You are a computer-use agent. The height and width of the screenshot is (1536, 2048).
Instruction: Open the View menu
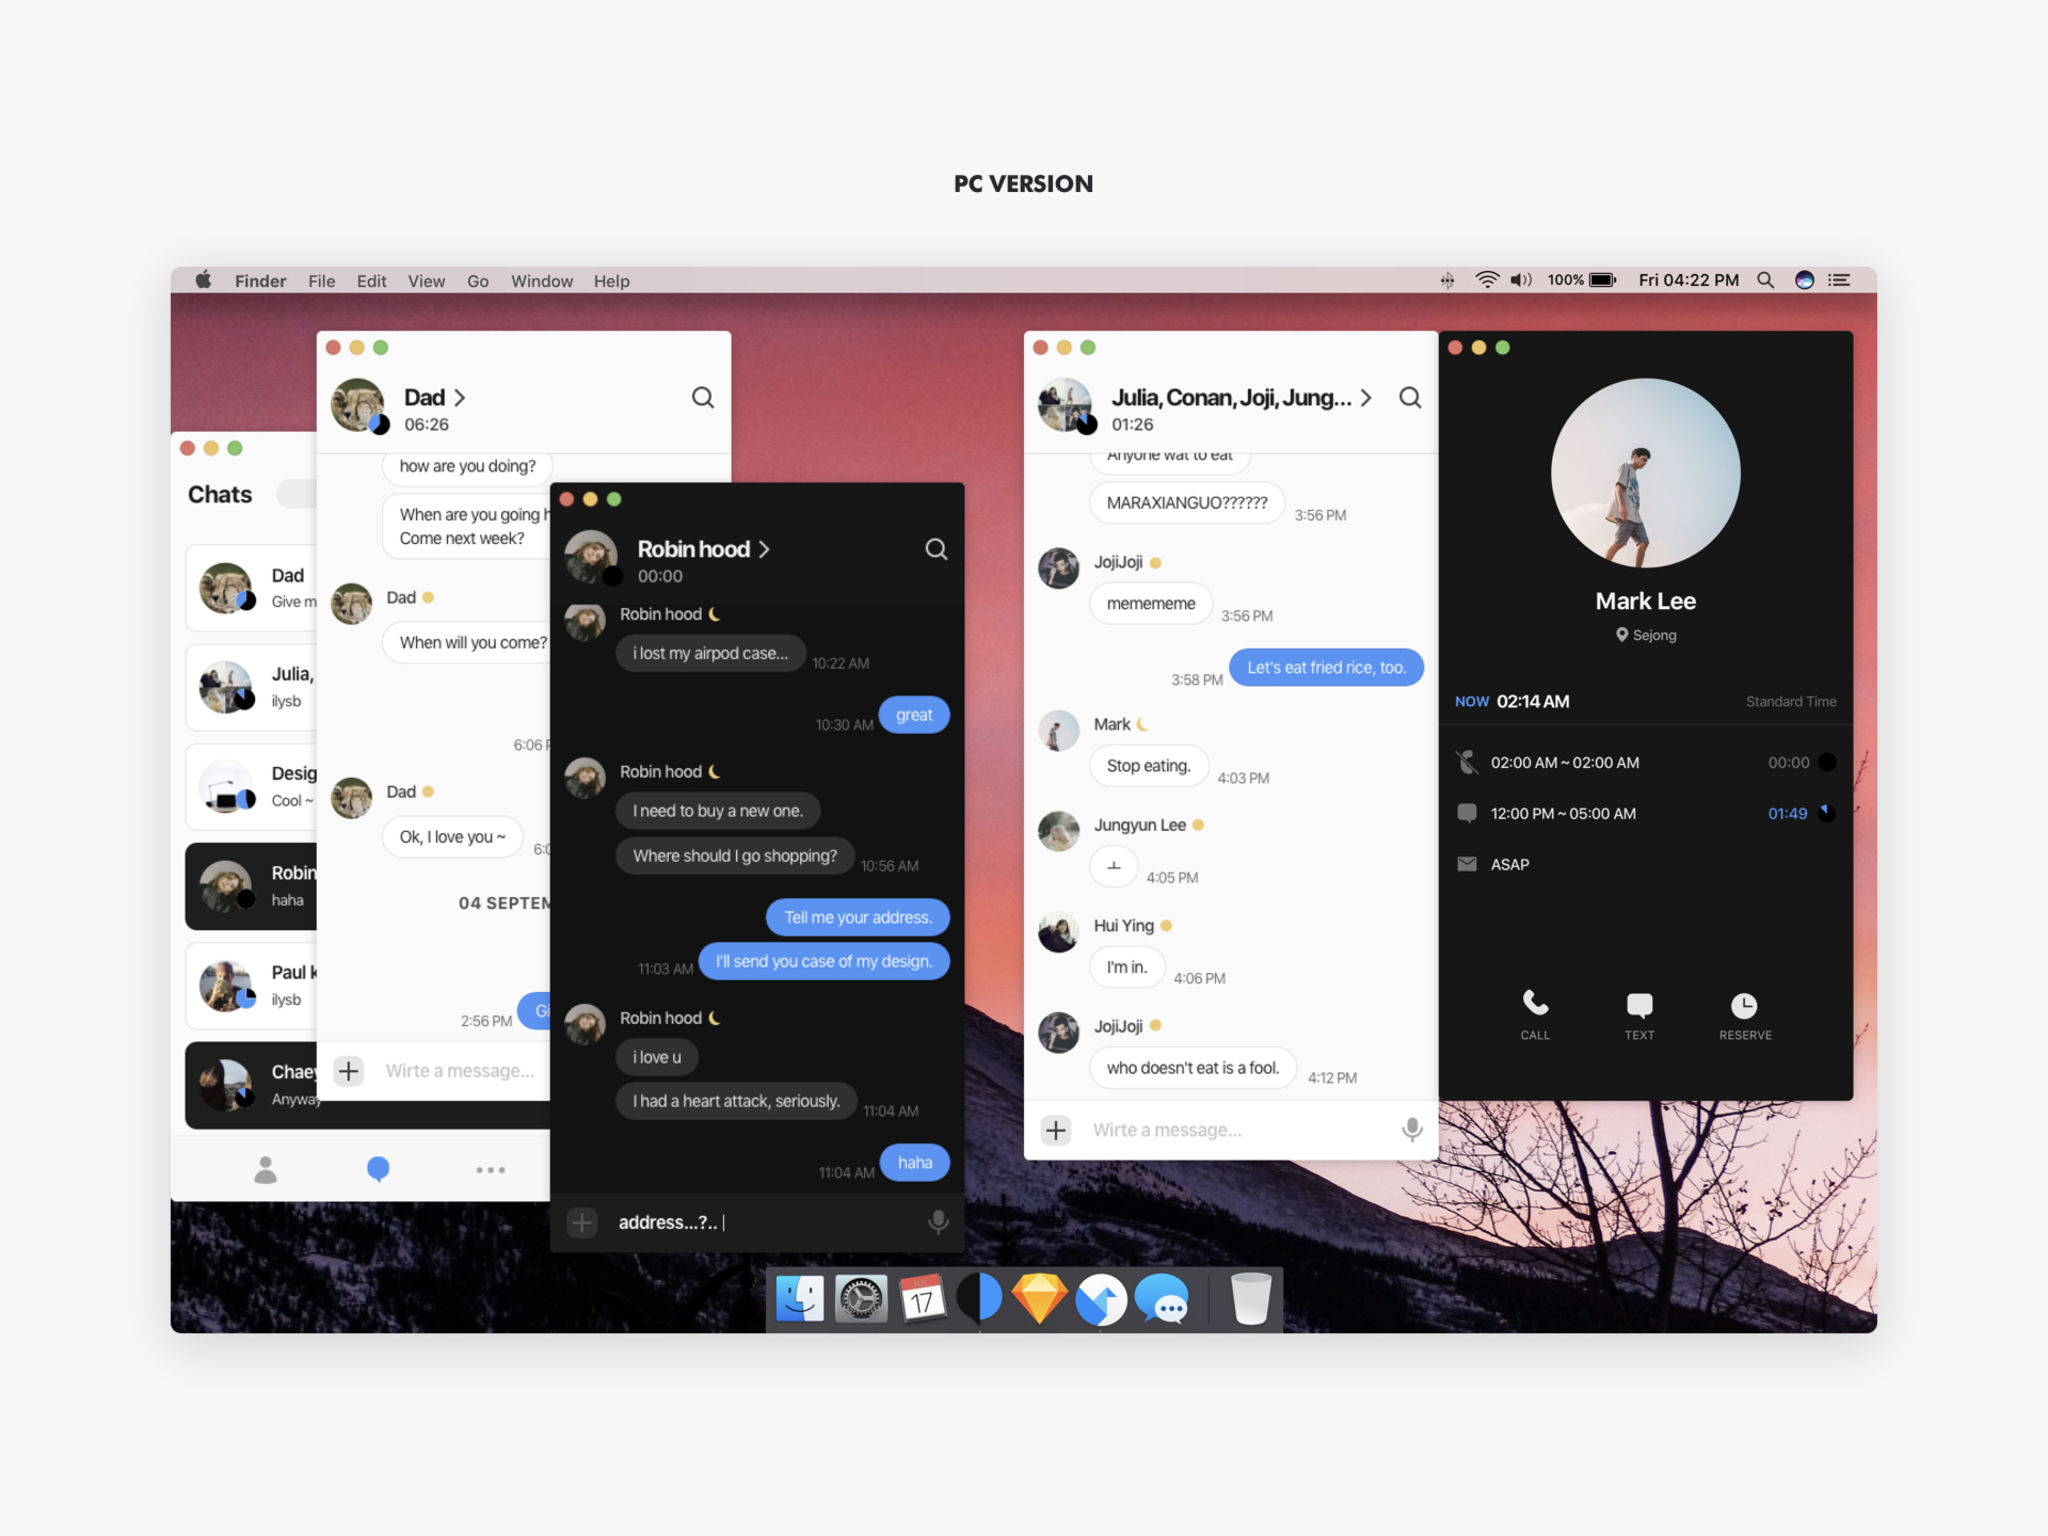click(426, 281)
